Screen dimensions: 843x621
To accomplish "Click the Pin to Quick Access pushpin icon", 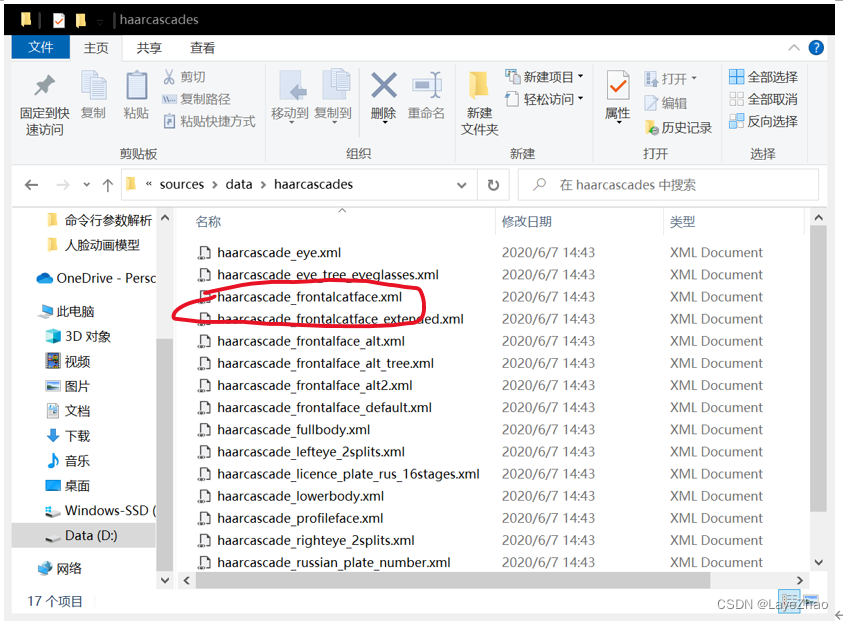I will [45, 85].
